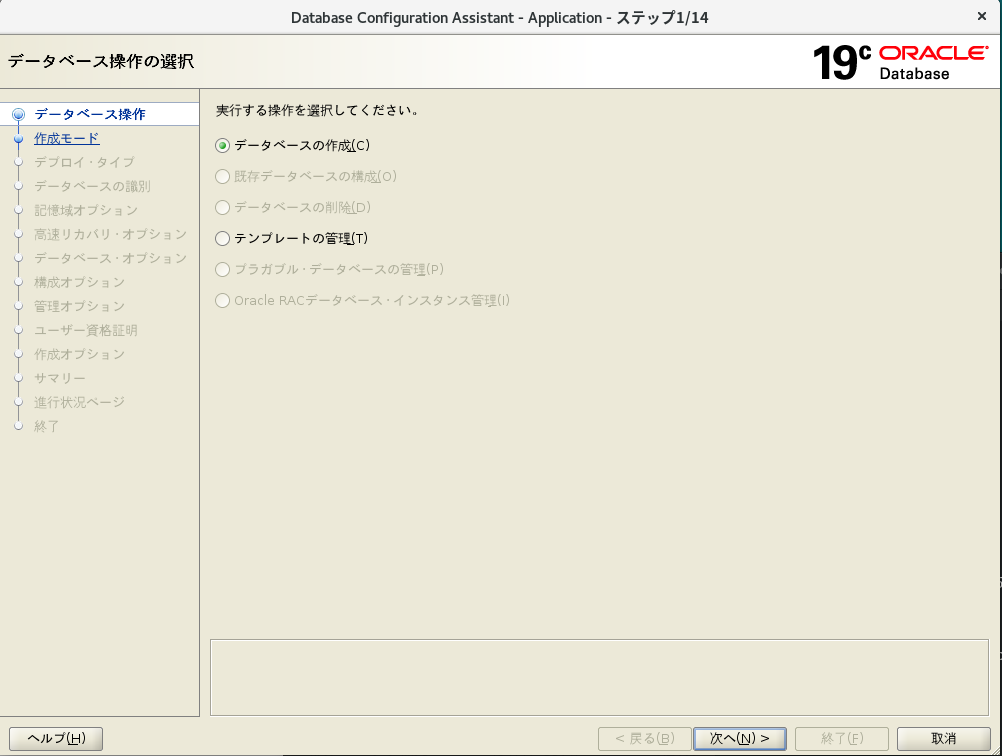
Task: Select データベース操作 step in the sidebar
Action: [89, 114]
